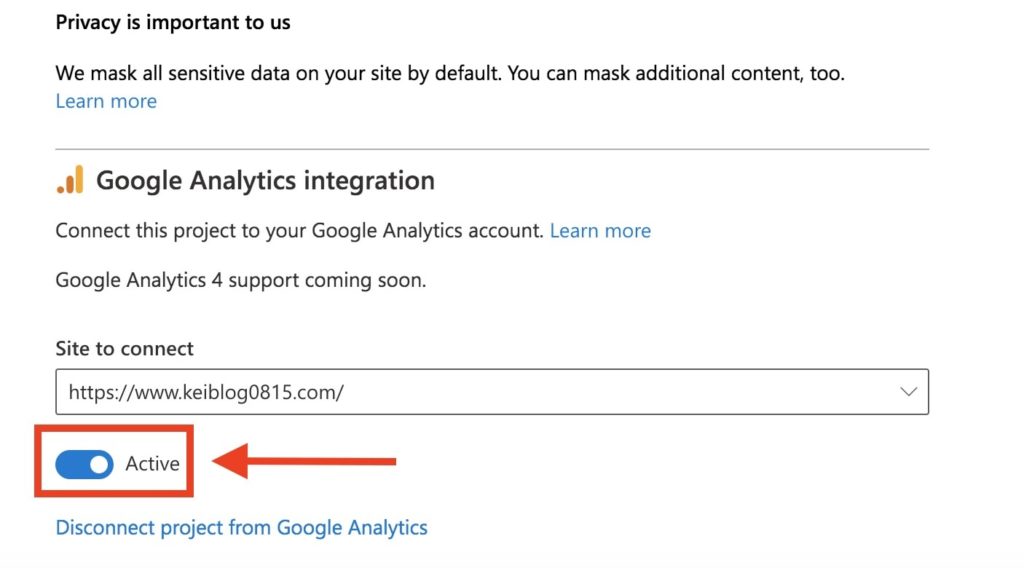Image resolution: width=1024 pixels, height=568 pixels.
Task: Click the Google Analytics bar chart icon
Action: (70, 180)
